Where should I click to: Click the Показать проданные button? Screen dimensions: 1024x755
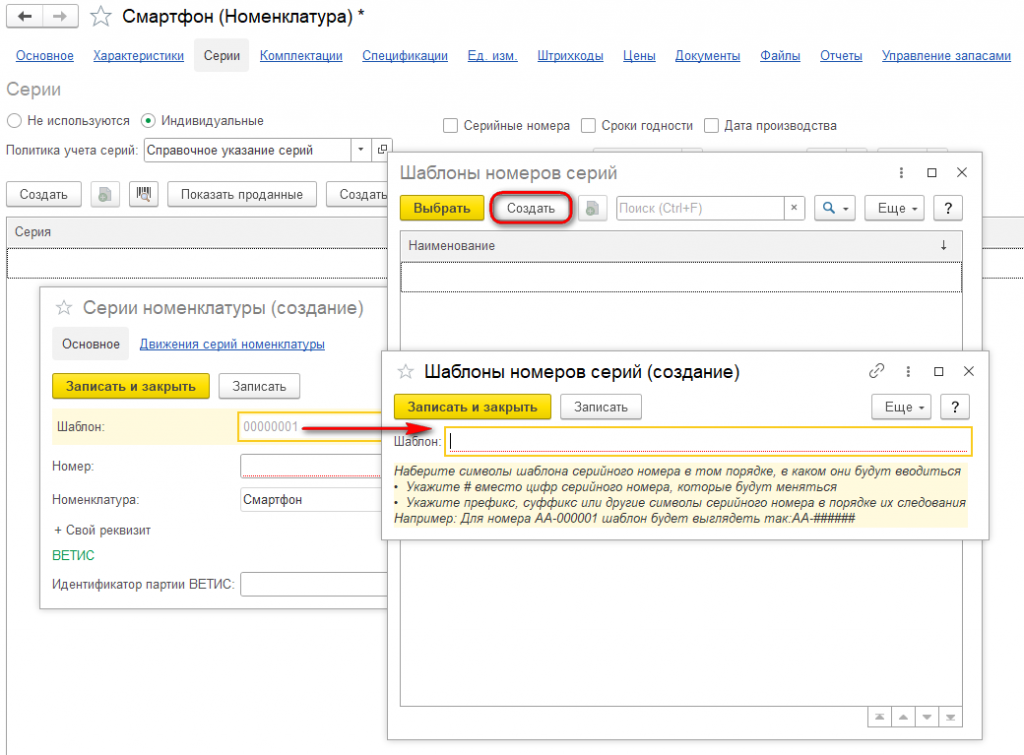click(242, 194)
